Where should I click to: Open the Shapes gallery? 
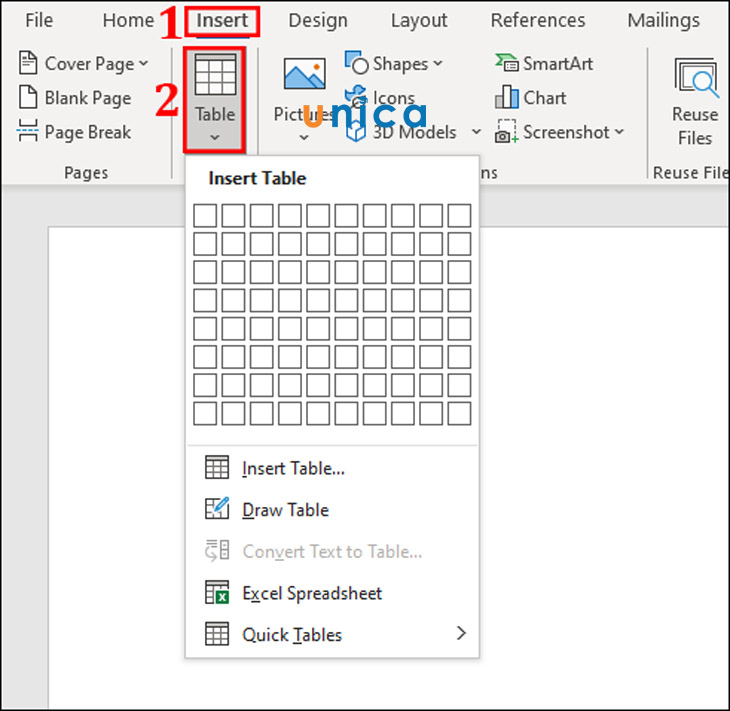(395, 64)
